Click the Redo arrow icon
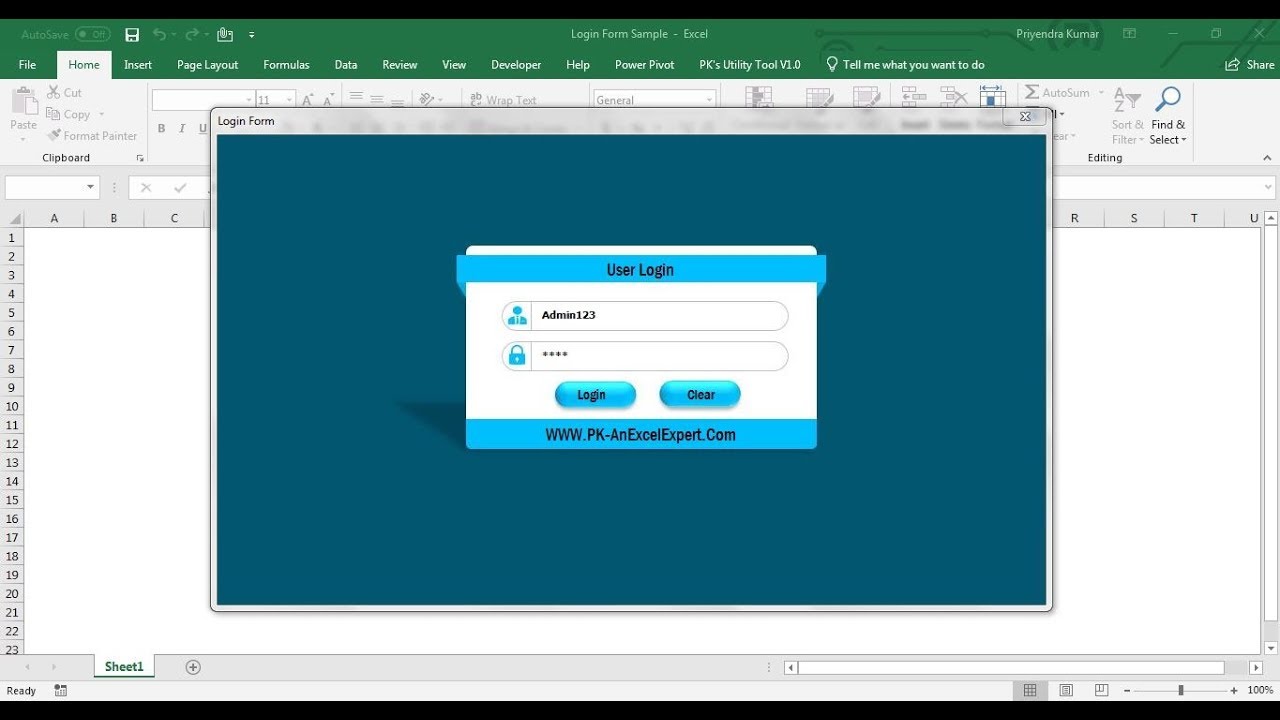 pyautogui.click(x=190, y=34)
